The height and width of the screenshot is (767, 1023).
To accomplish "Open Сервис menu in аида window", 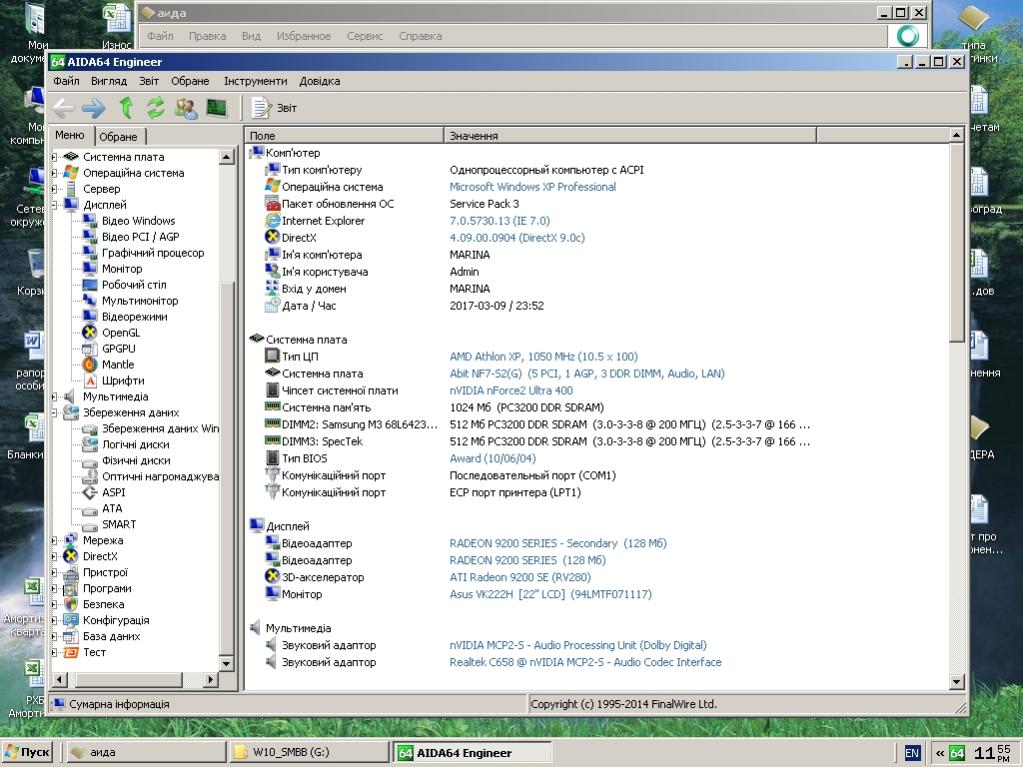I will 365,36.
